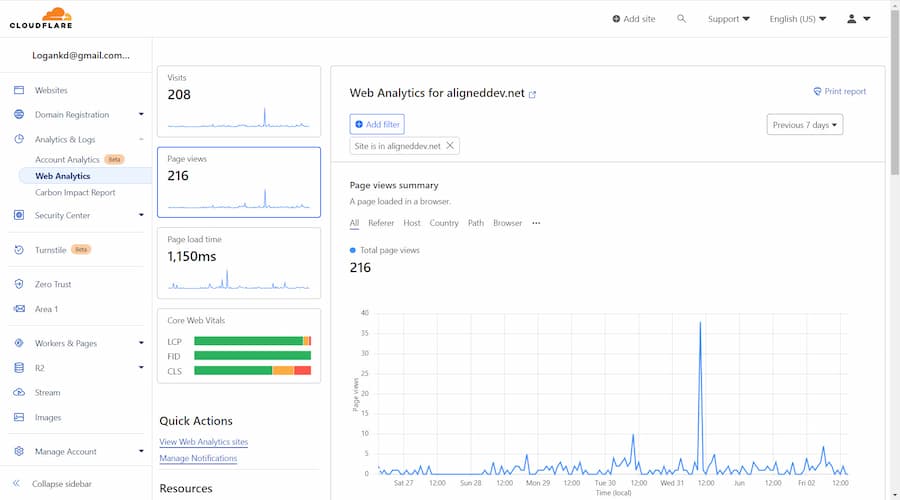Click the Stream cloud icon in sidebar
The width and height of the screenshot is (900, 500).
tap(18, 393)
